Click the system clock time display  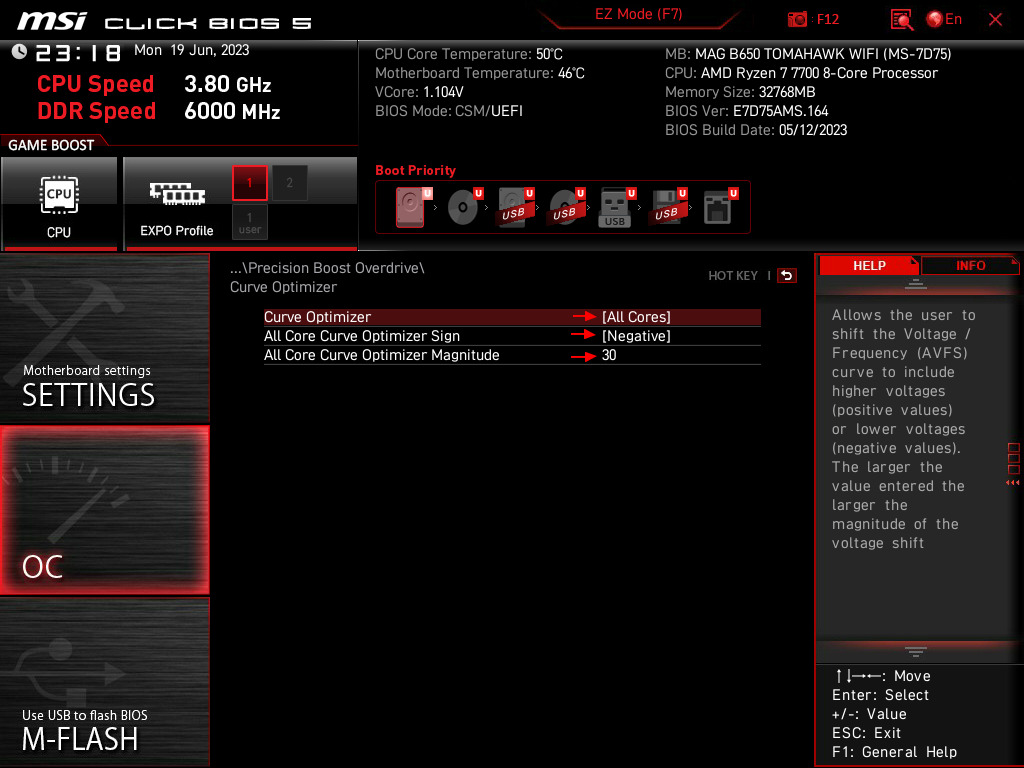(x=78, y=52)
